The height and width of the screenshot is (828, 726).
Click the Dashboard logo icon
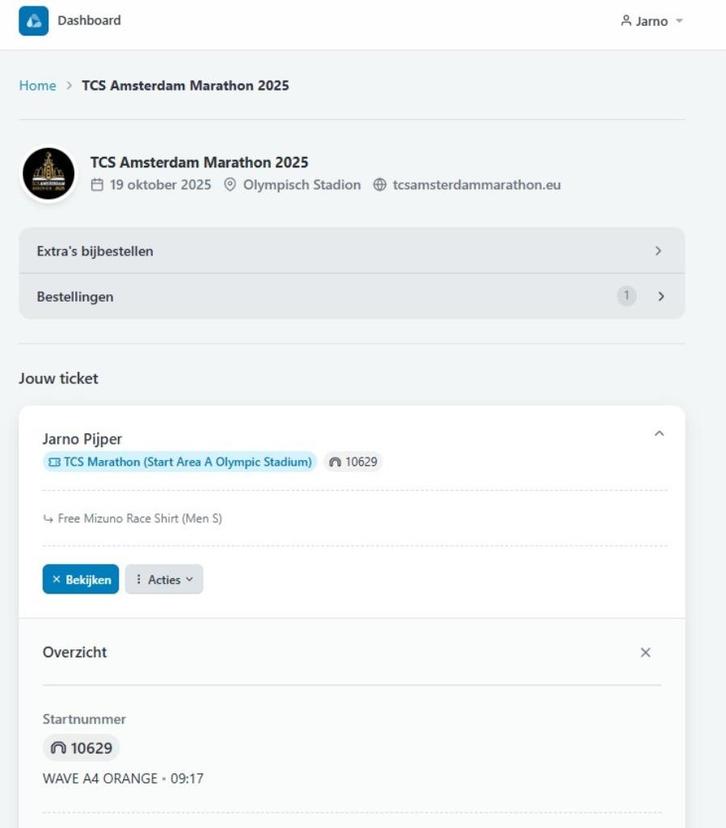click(33, 21)
